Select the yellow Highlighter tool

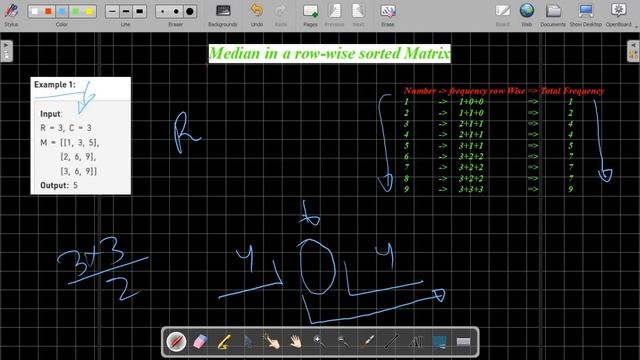point(224,342)
